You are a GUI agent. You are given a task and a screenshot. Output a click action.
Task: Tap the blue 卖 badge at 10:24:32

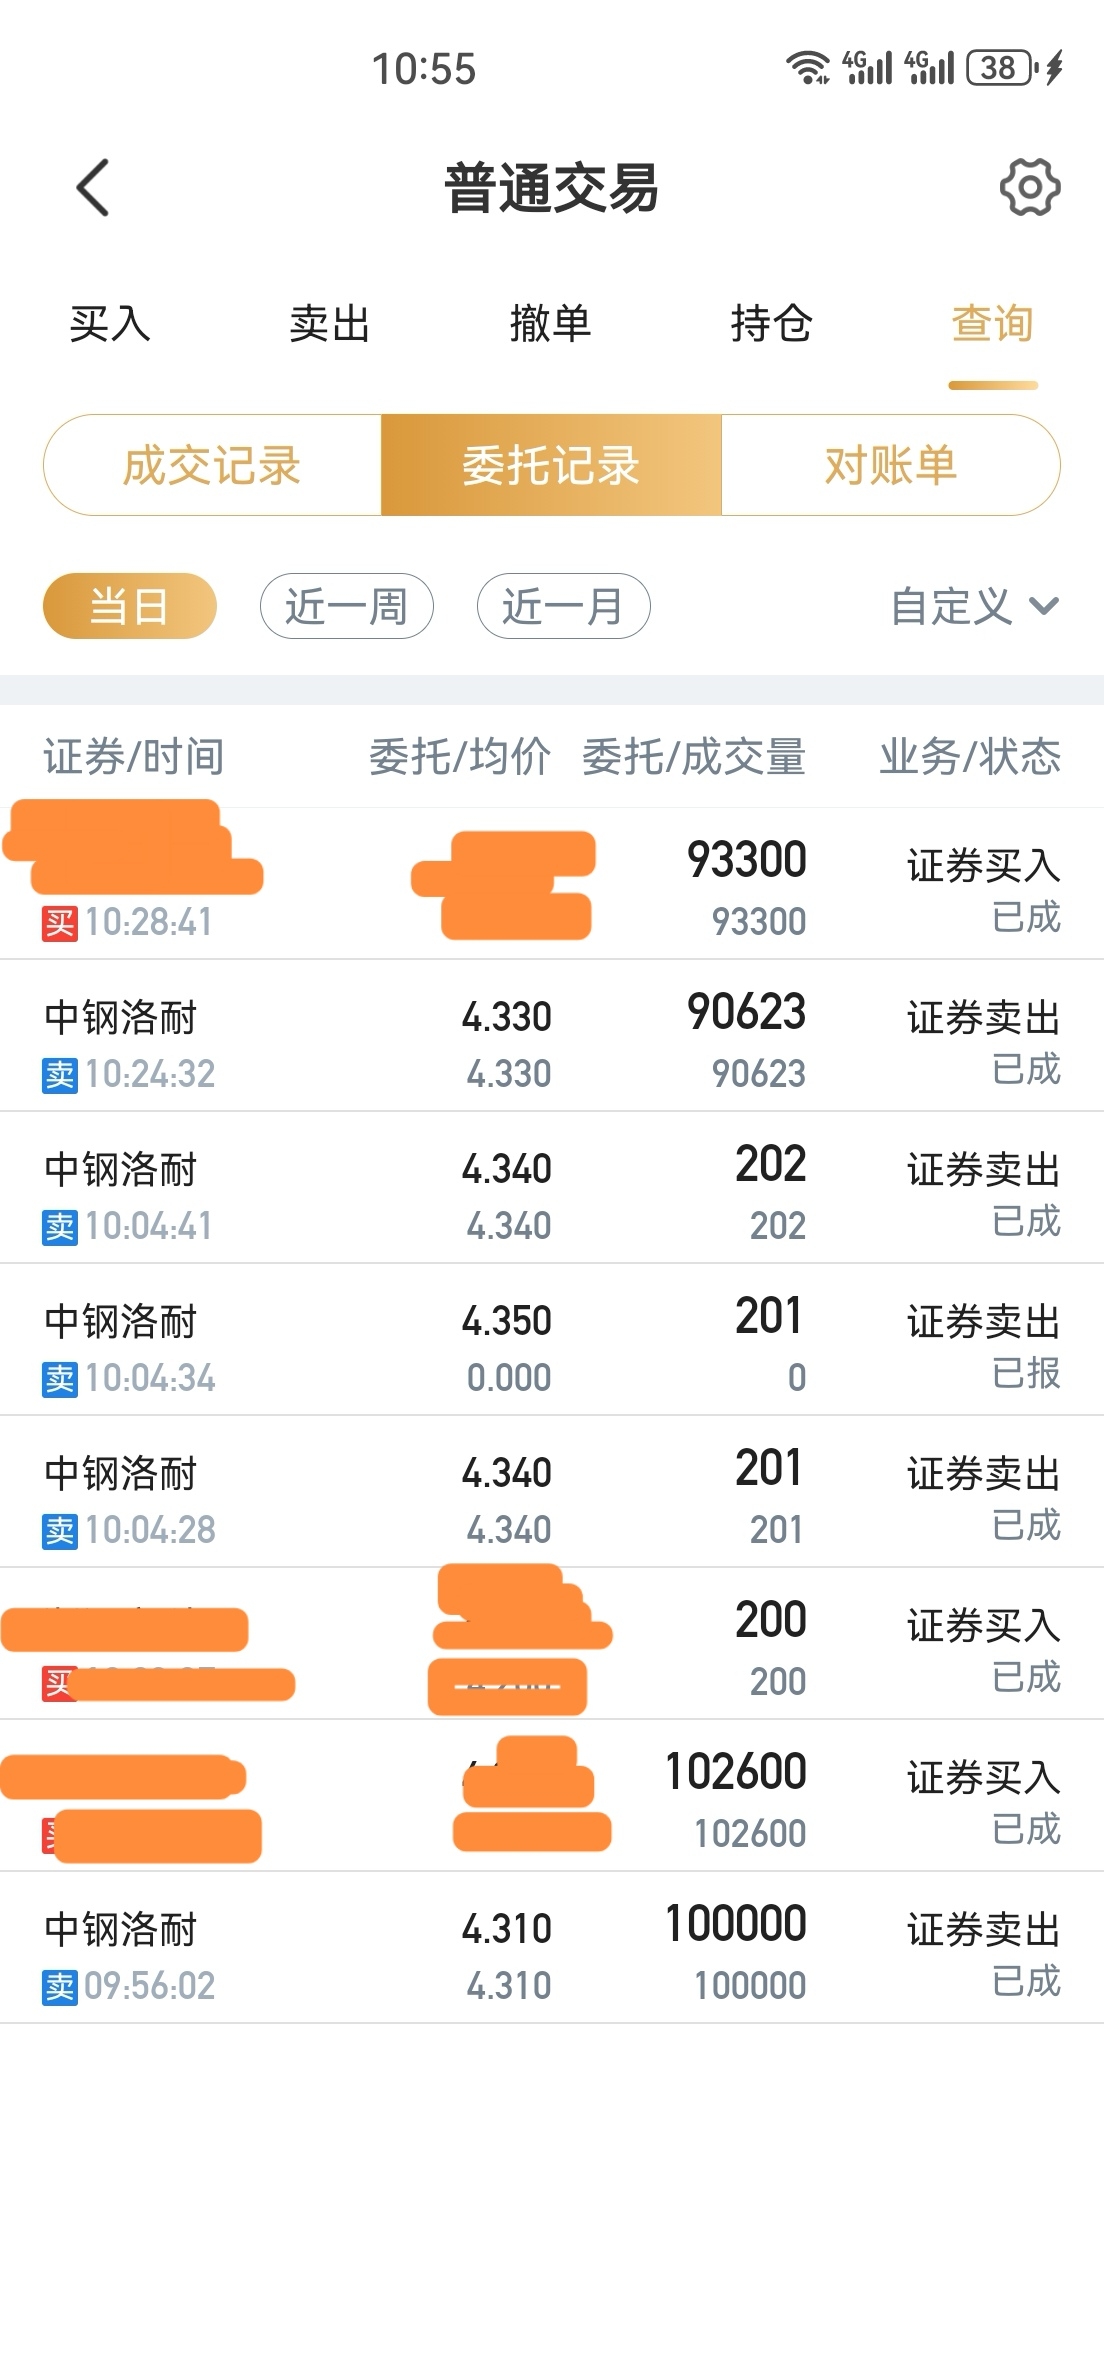click(x=60, y=1075)
